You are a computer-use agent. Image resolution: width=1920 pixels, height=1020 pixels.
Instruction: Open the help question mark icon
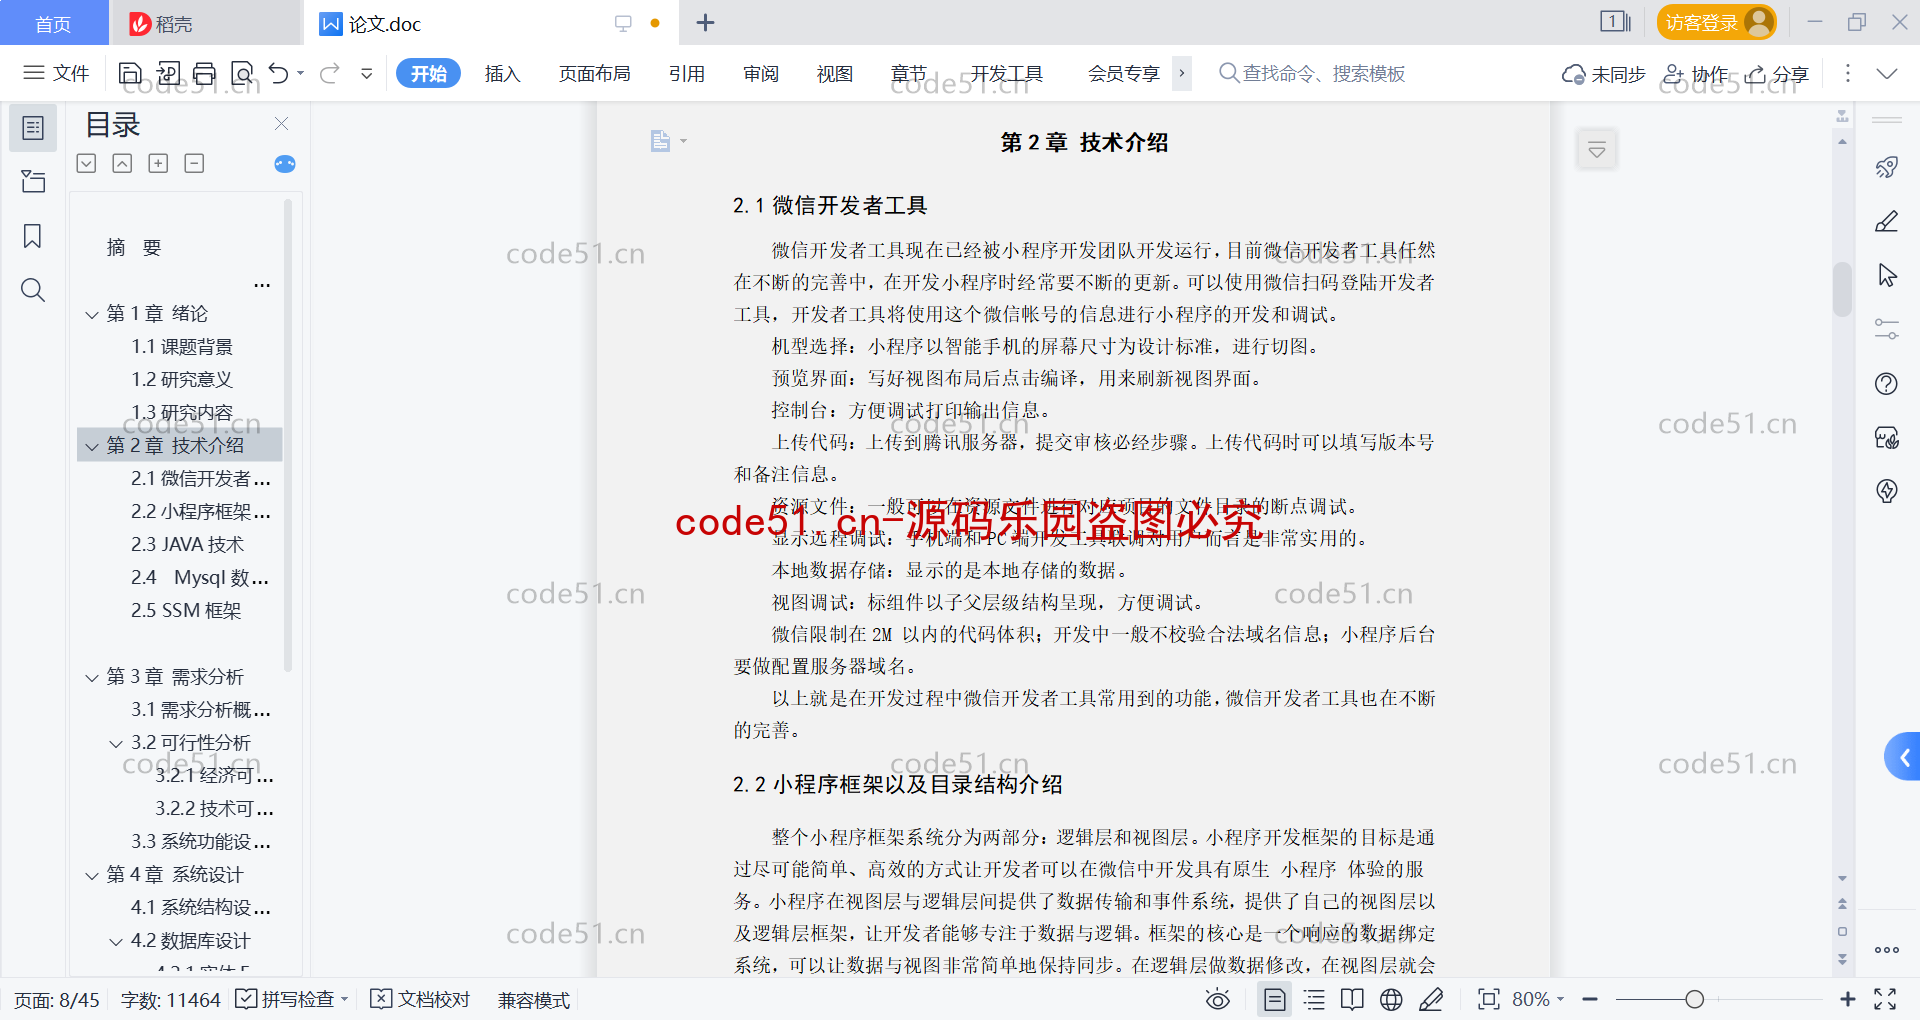[1887, 383]
